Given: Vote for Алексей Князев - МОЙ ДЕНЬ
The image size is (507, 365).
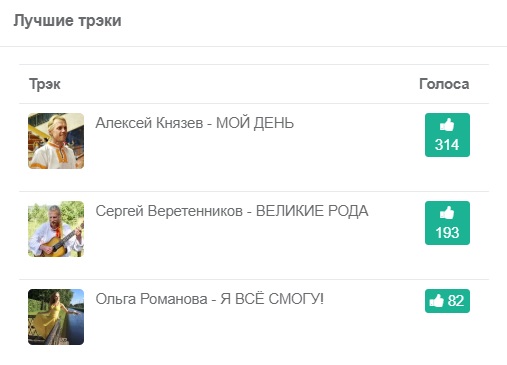Looking at the screenshot, I should click(447, 135).
